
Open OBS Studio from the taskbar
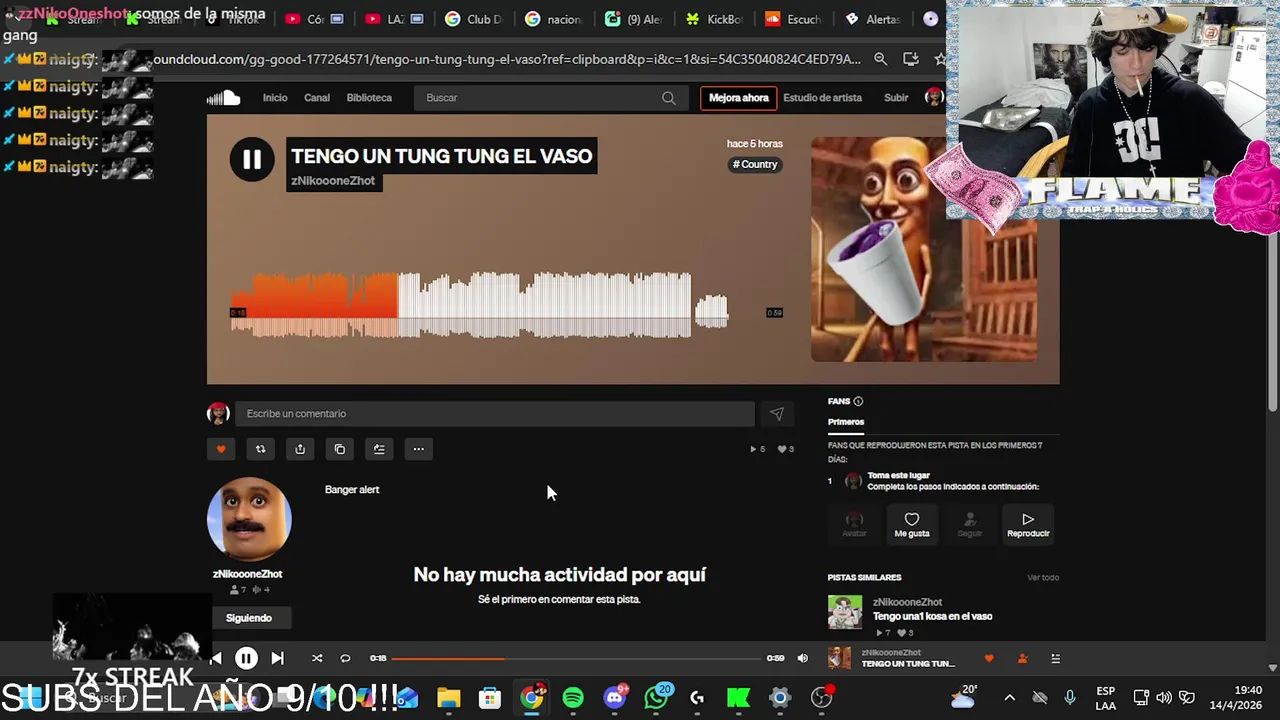point(822,697)
